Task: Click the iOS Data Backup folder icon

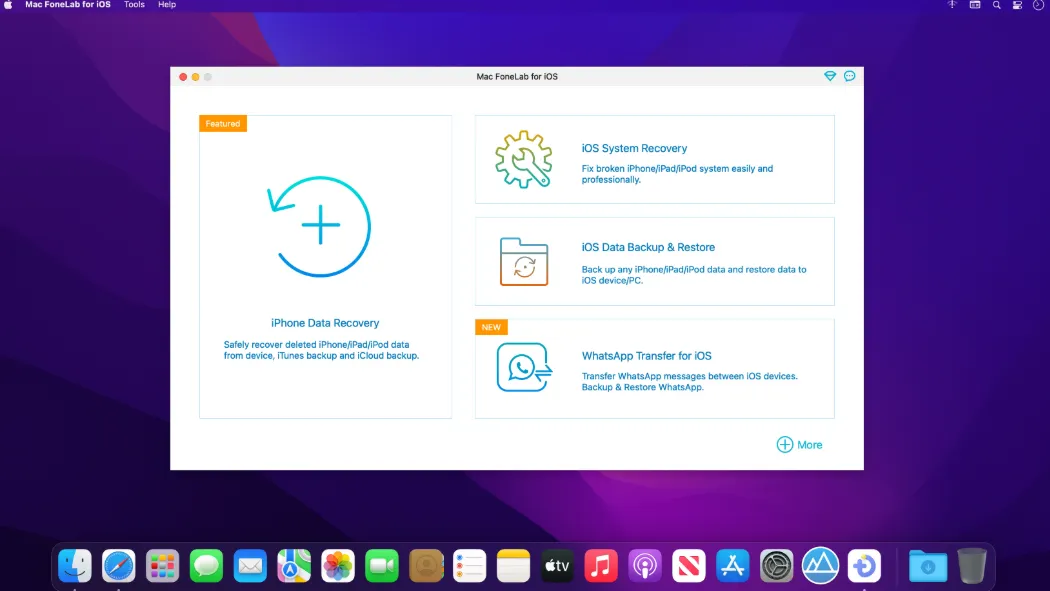Action: 524,262
